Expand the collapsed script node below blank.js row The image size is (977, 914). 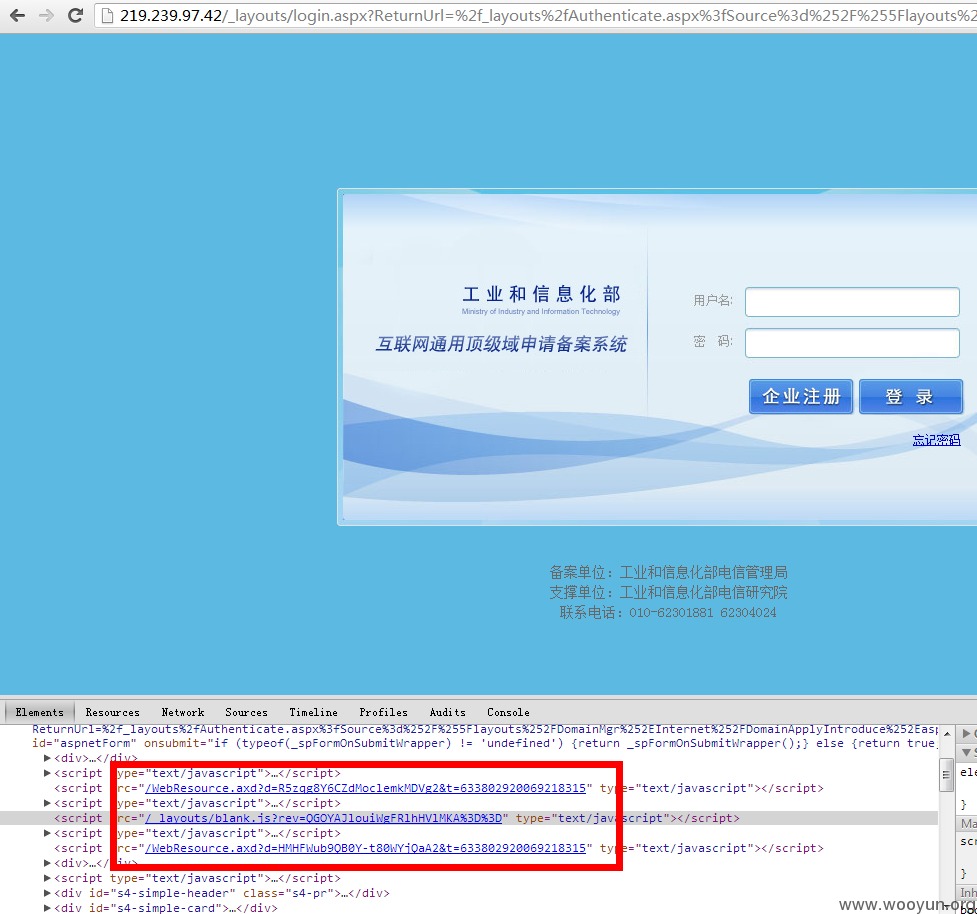47,833
